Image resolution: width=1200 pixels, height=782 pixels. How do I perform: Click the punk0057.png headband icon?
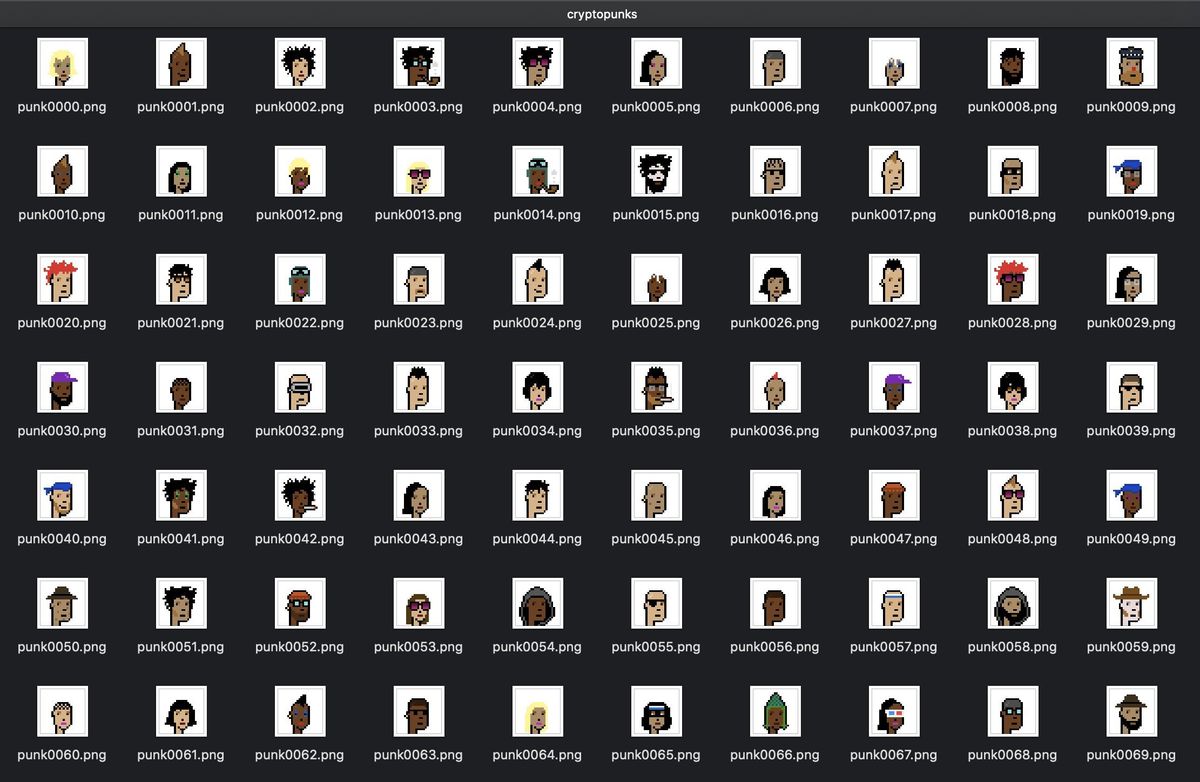[894, 603]
